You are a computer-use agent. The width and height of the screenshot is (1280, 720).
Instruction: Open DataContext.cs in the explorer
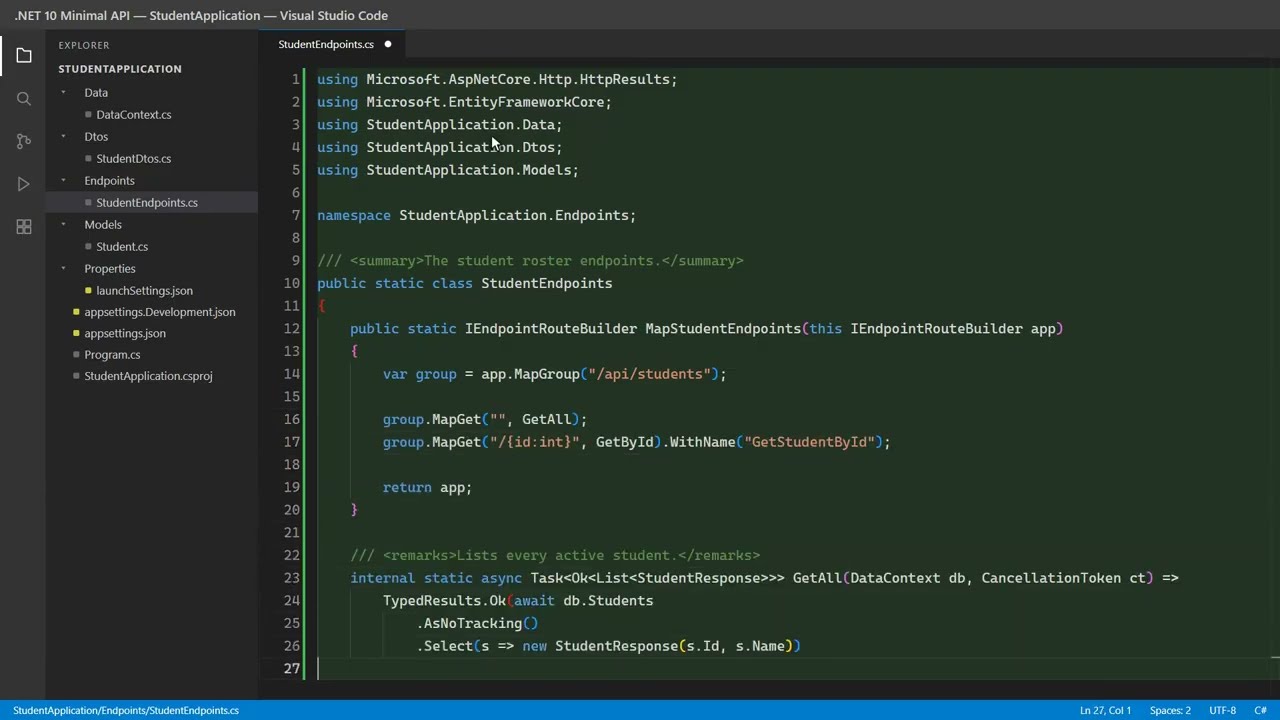[x=134, y=115]
